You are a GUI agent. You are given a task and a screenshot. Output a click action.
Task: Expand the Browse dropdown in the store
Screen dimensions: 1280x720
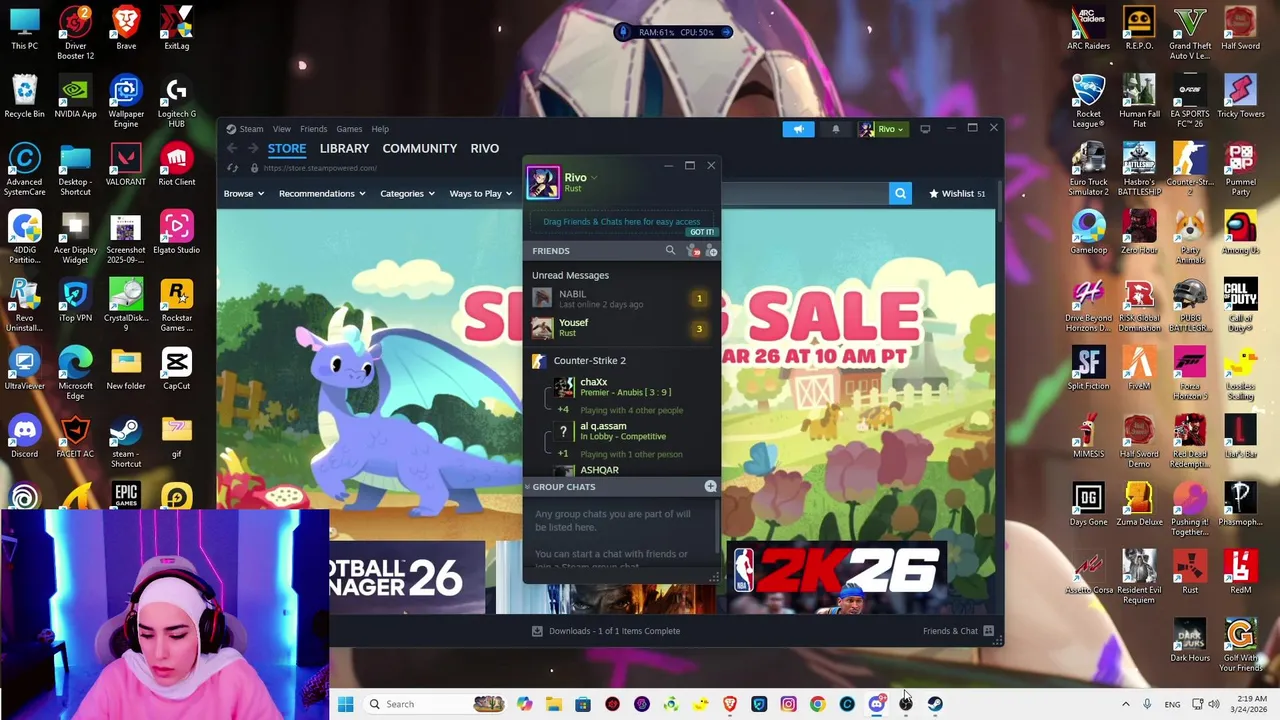pyautogui.click(x=244, y=194)
